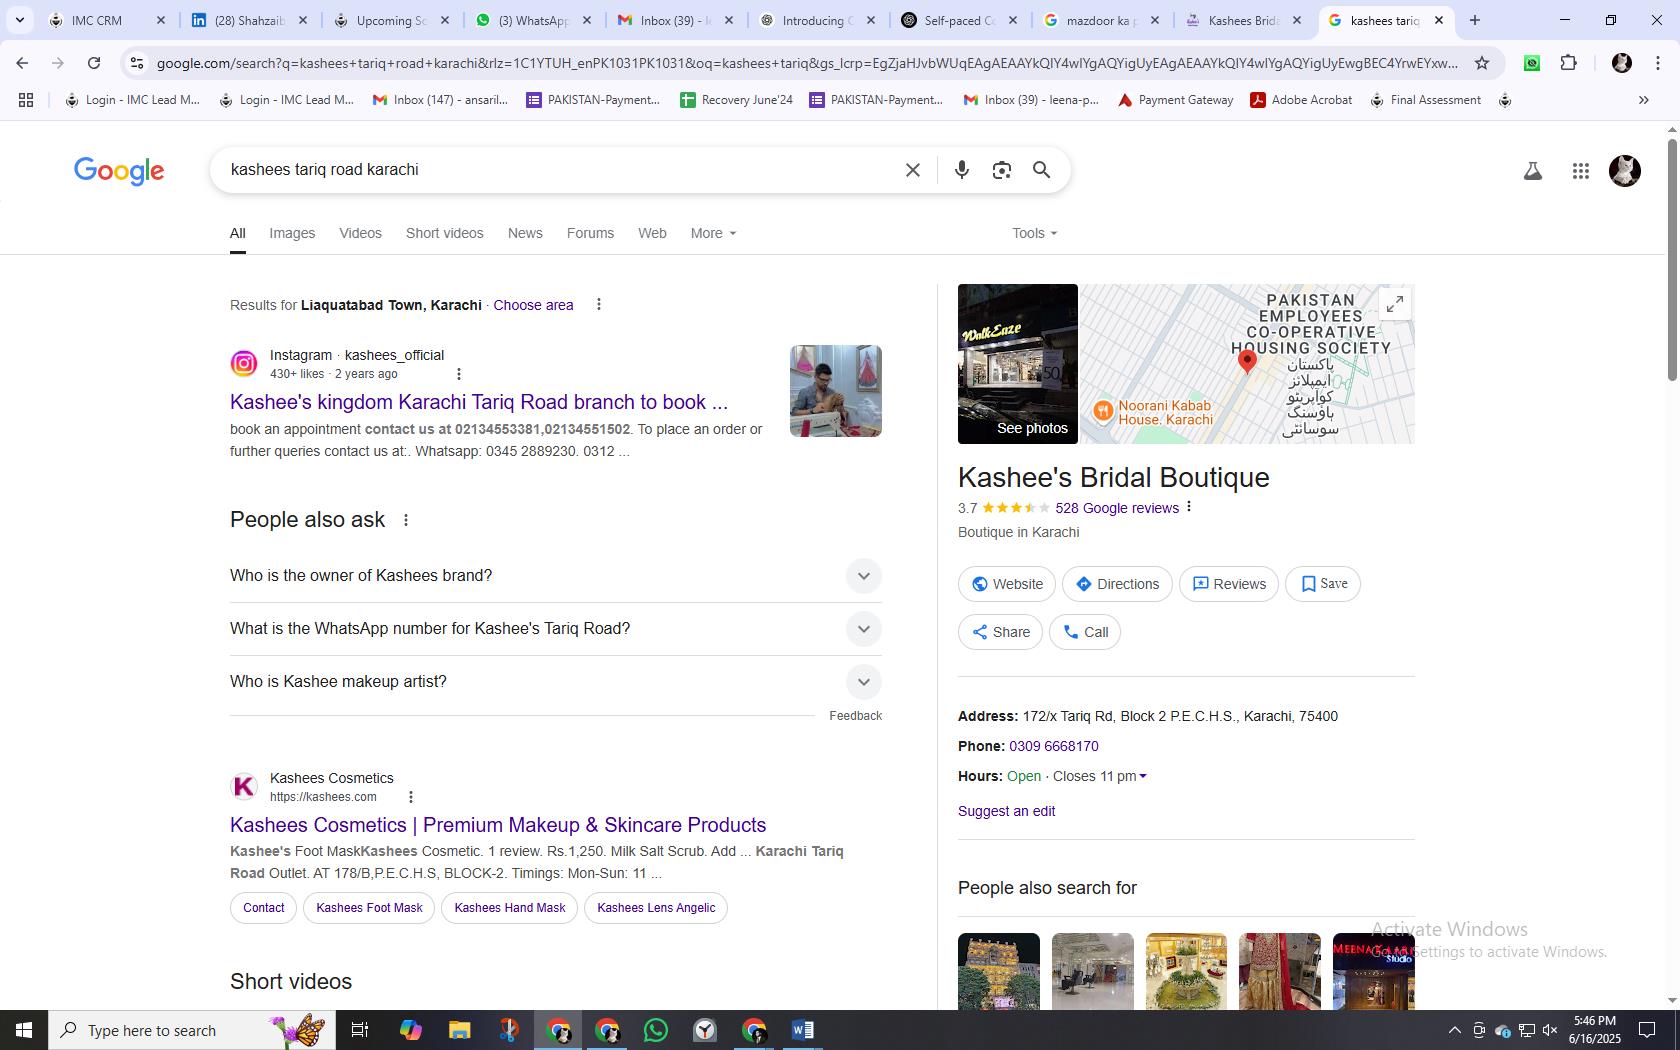Open Google Lens image search
1680x1050 pixels.
pyautogui.click(x=1002, y=170)
